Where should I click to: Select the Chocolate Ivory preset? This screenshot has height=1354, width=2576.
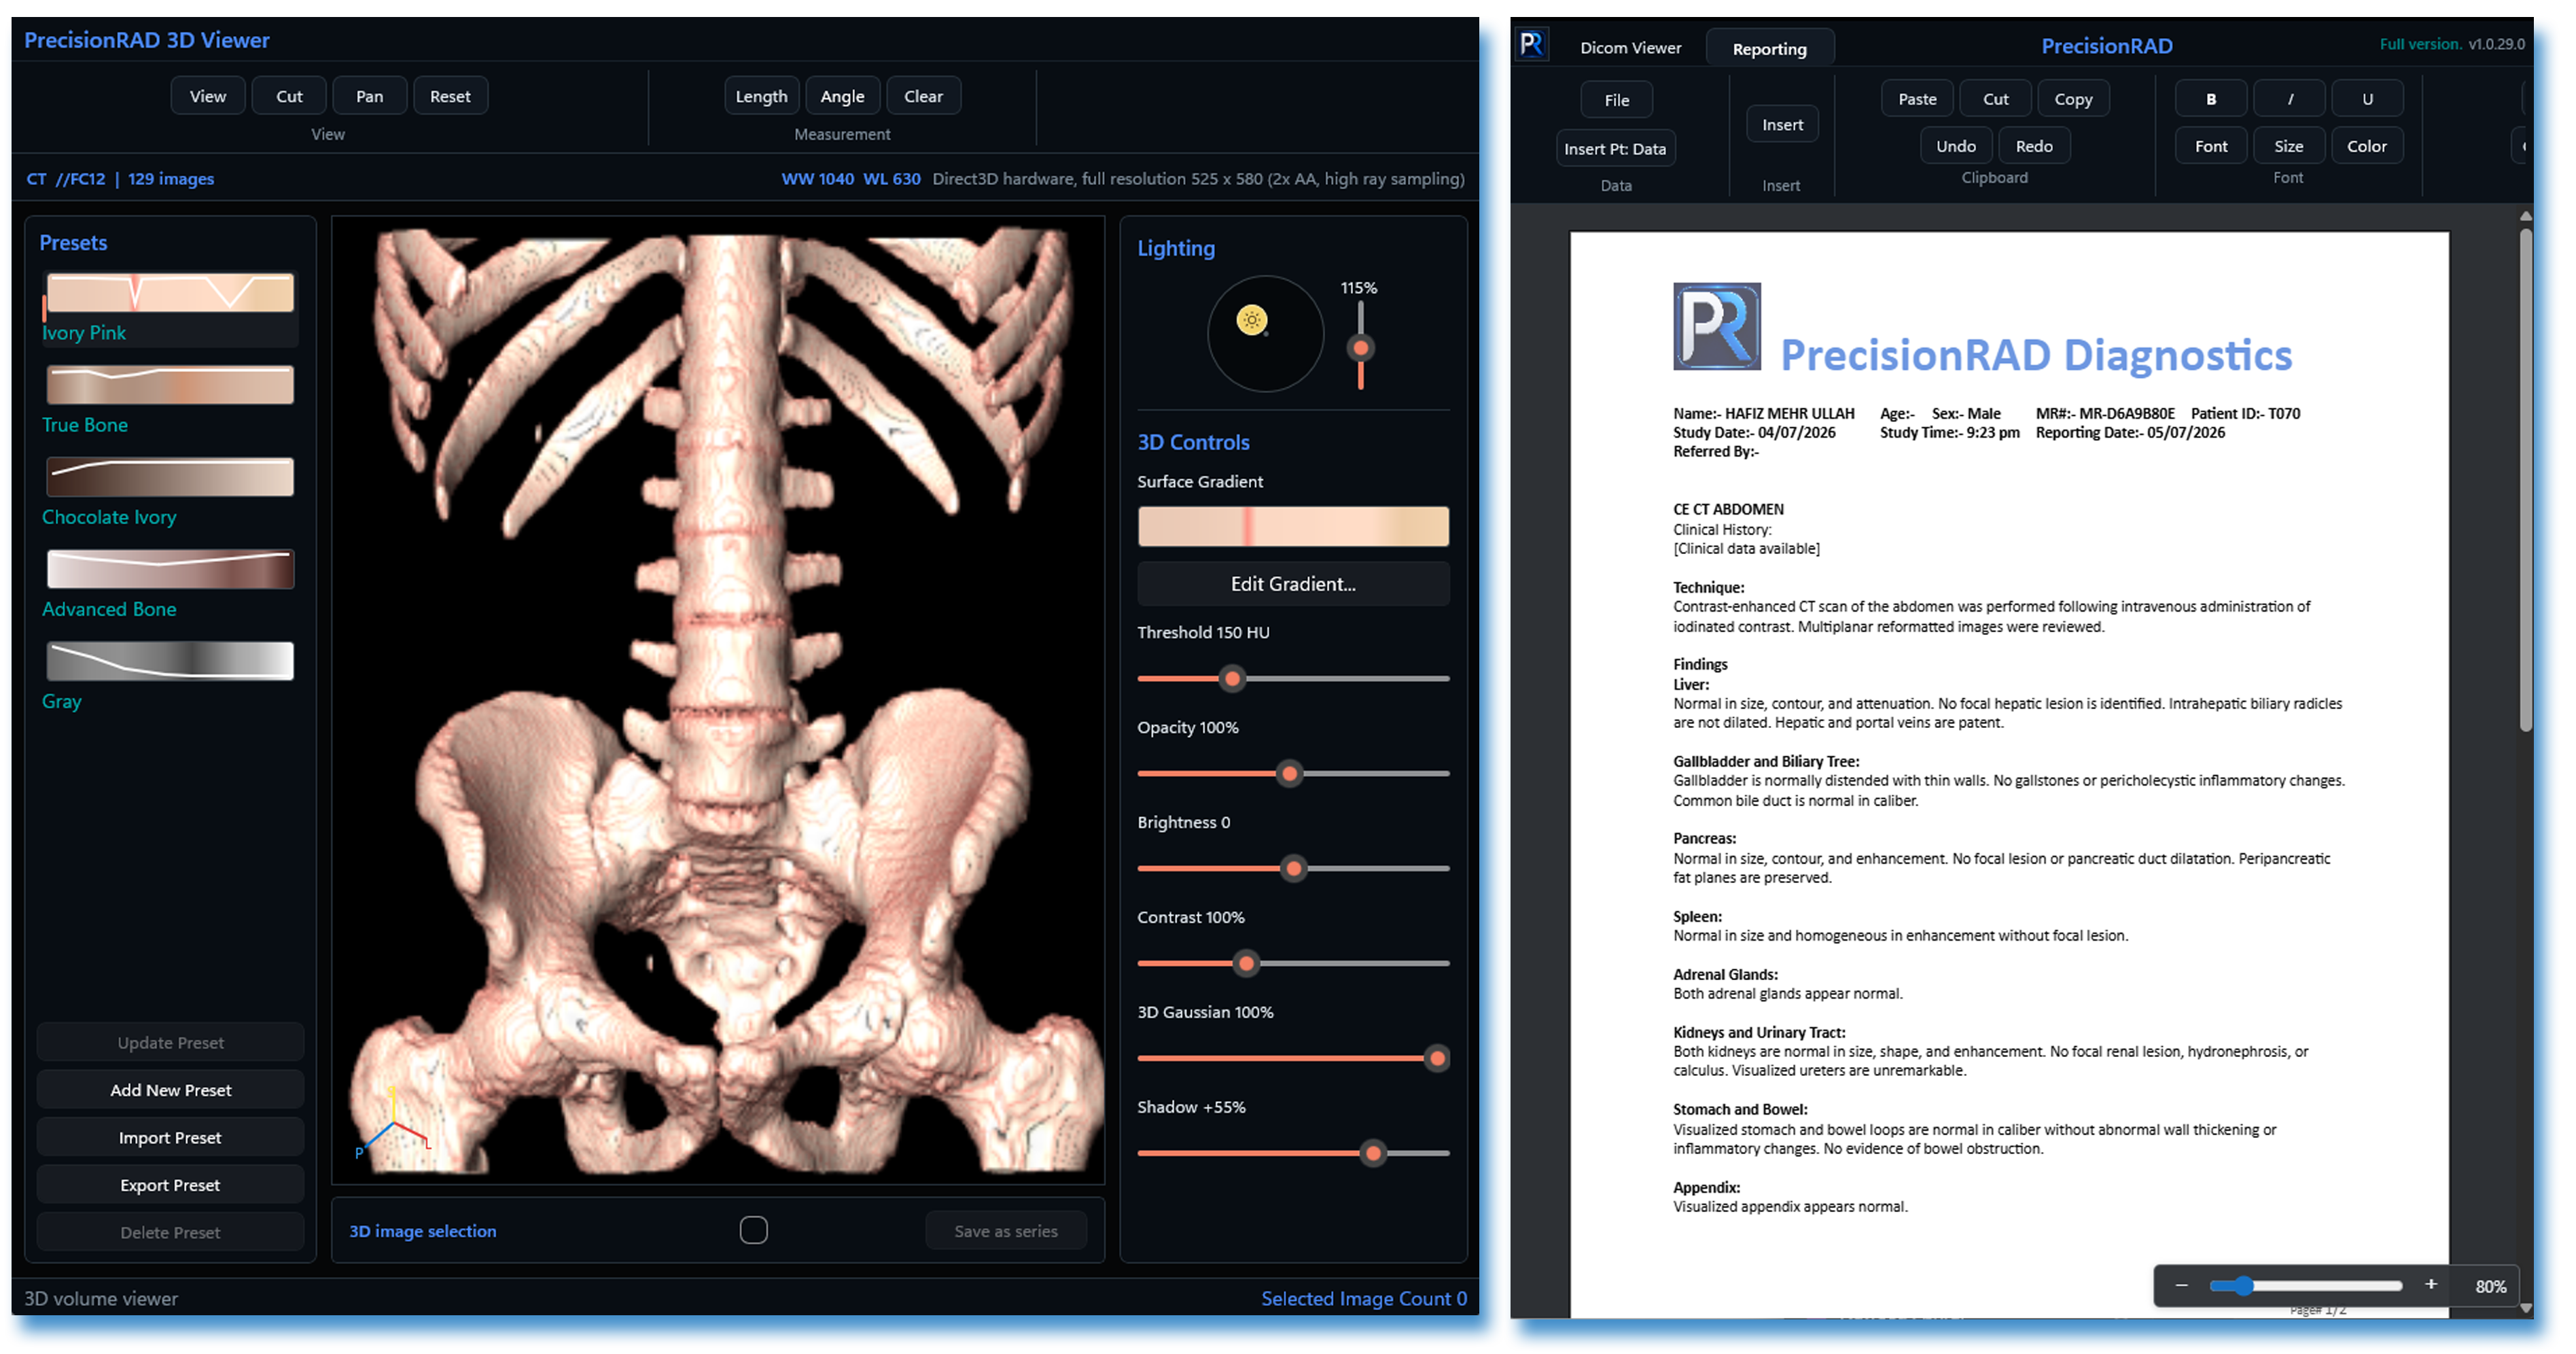click(x=170, y=477)
